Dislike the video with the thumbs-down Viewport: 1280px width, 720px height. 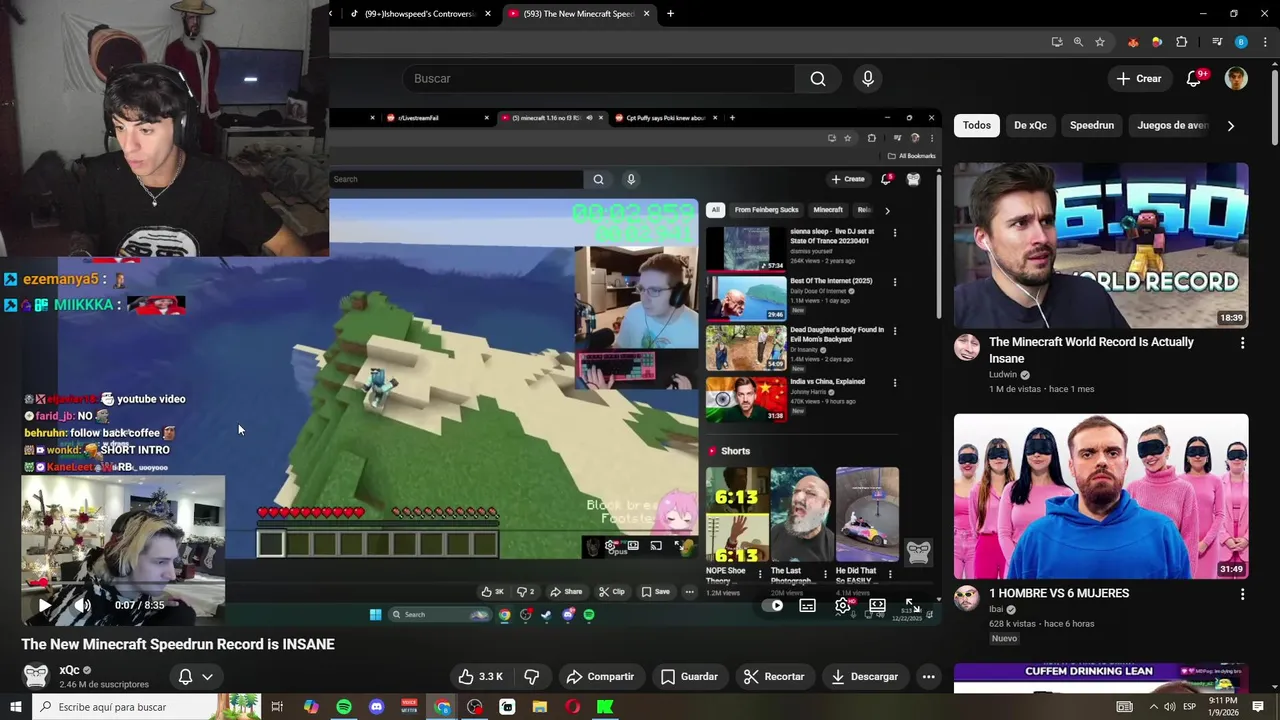click(532, 677)
